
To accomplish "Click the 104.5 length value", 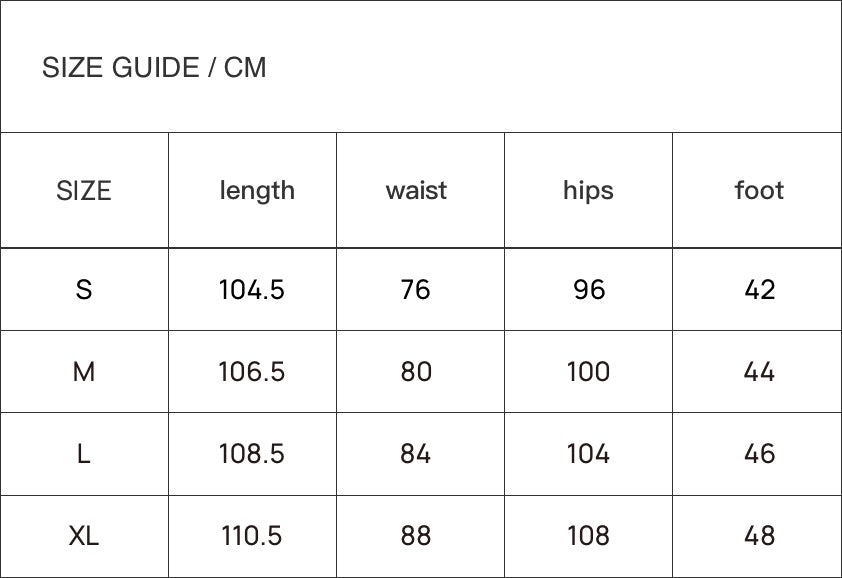I will (252, 290).
